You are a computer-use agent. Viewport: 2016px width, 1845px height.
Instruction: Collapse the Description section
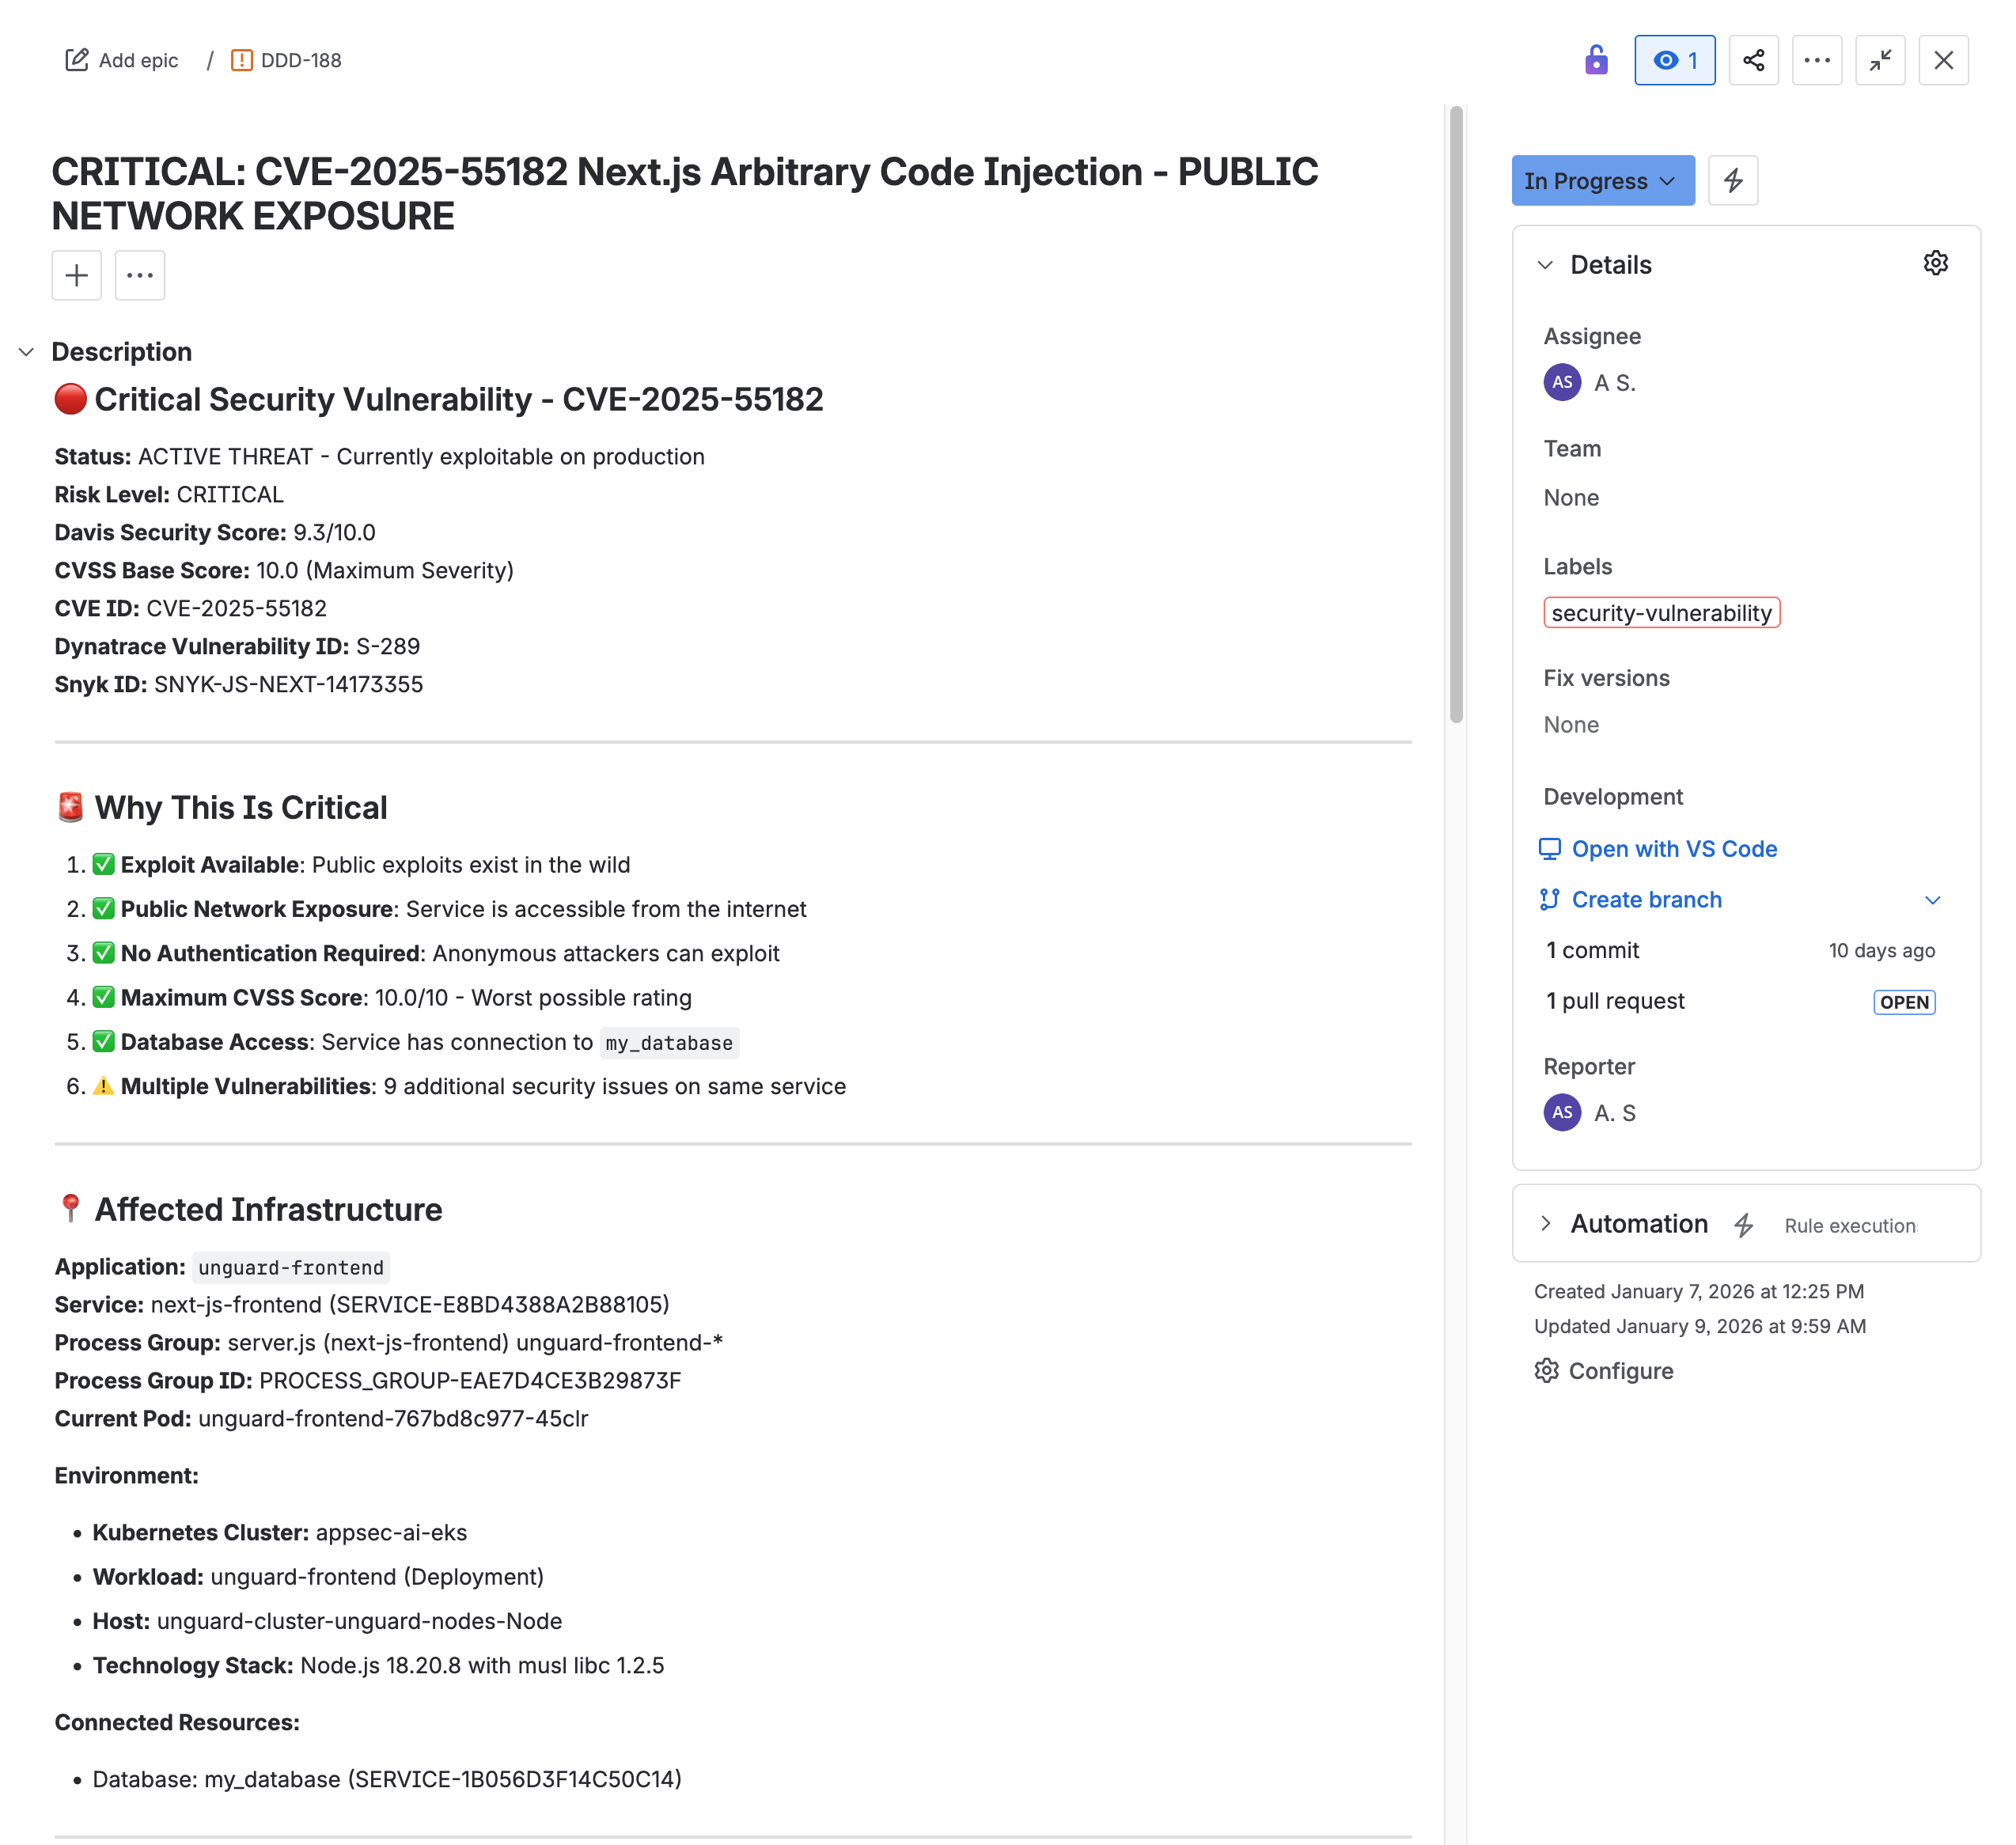(25, 351)
